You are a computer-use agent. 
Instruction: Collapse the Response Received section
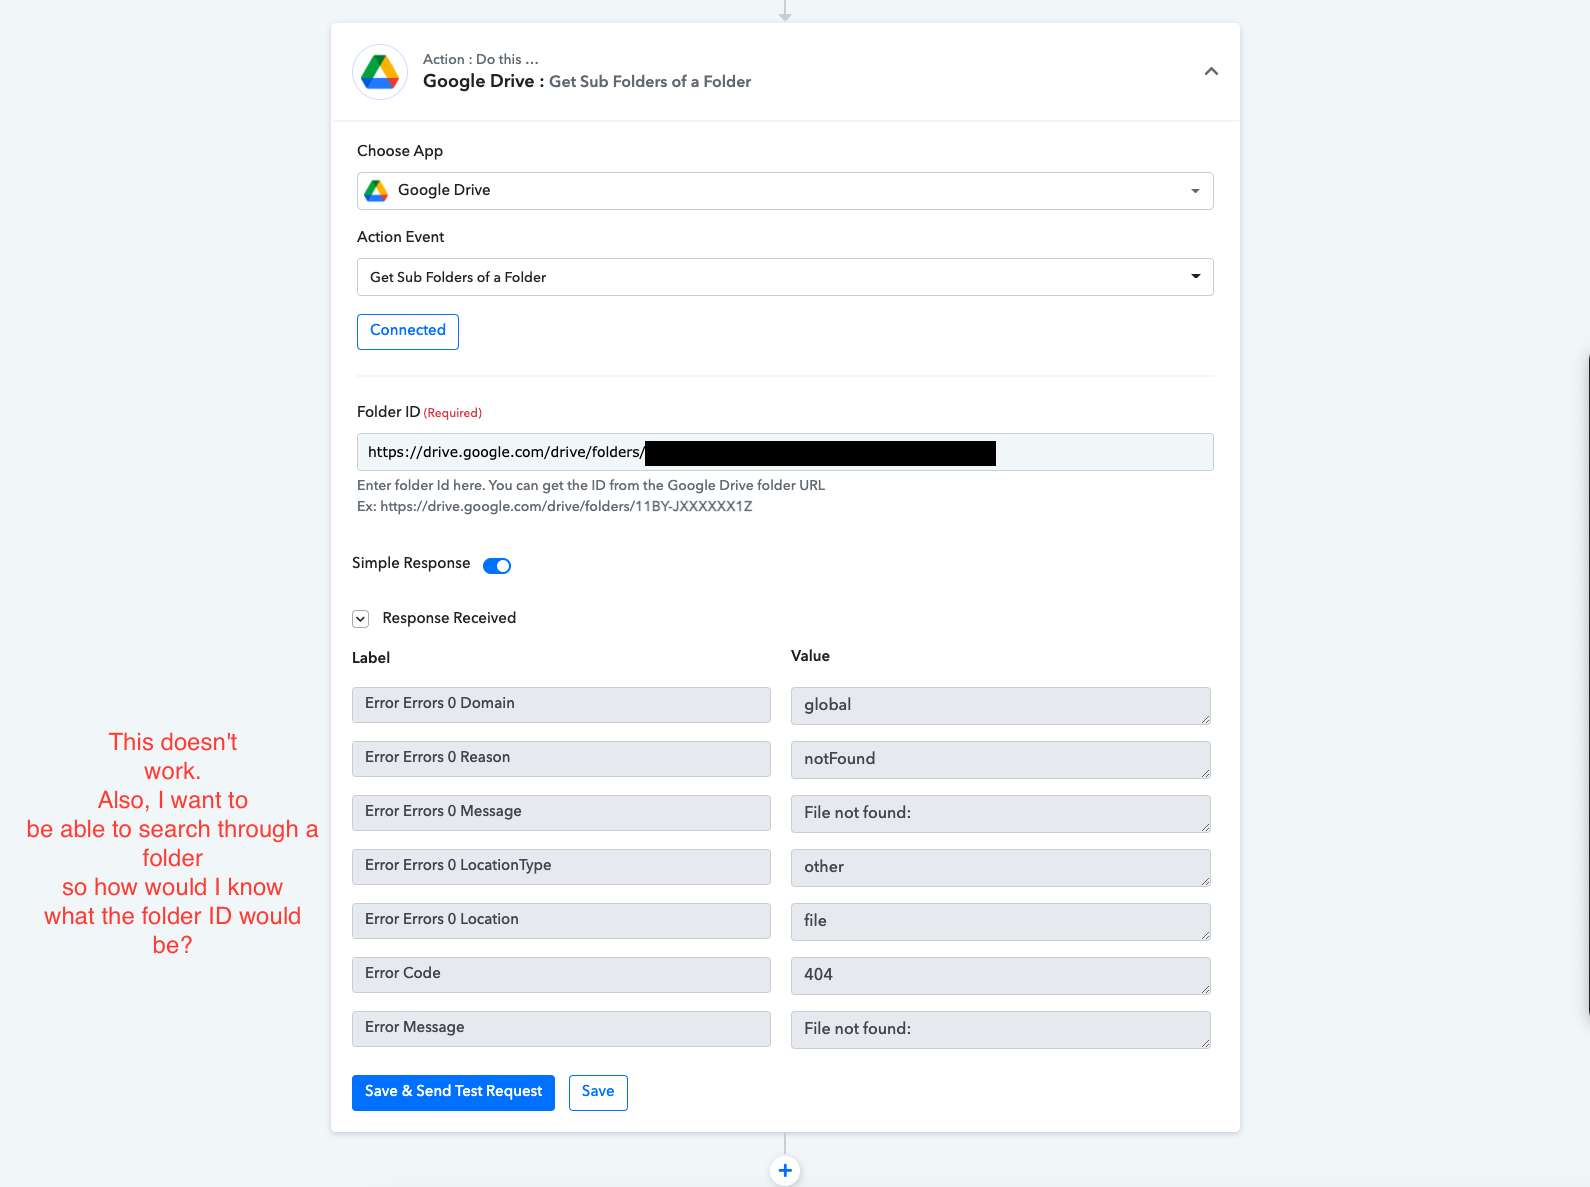[361, 619]
